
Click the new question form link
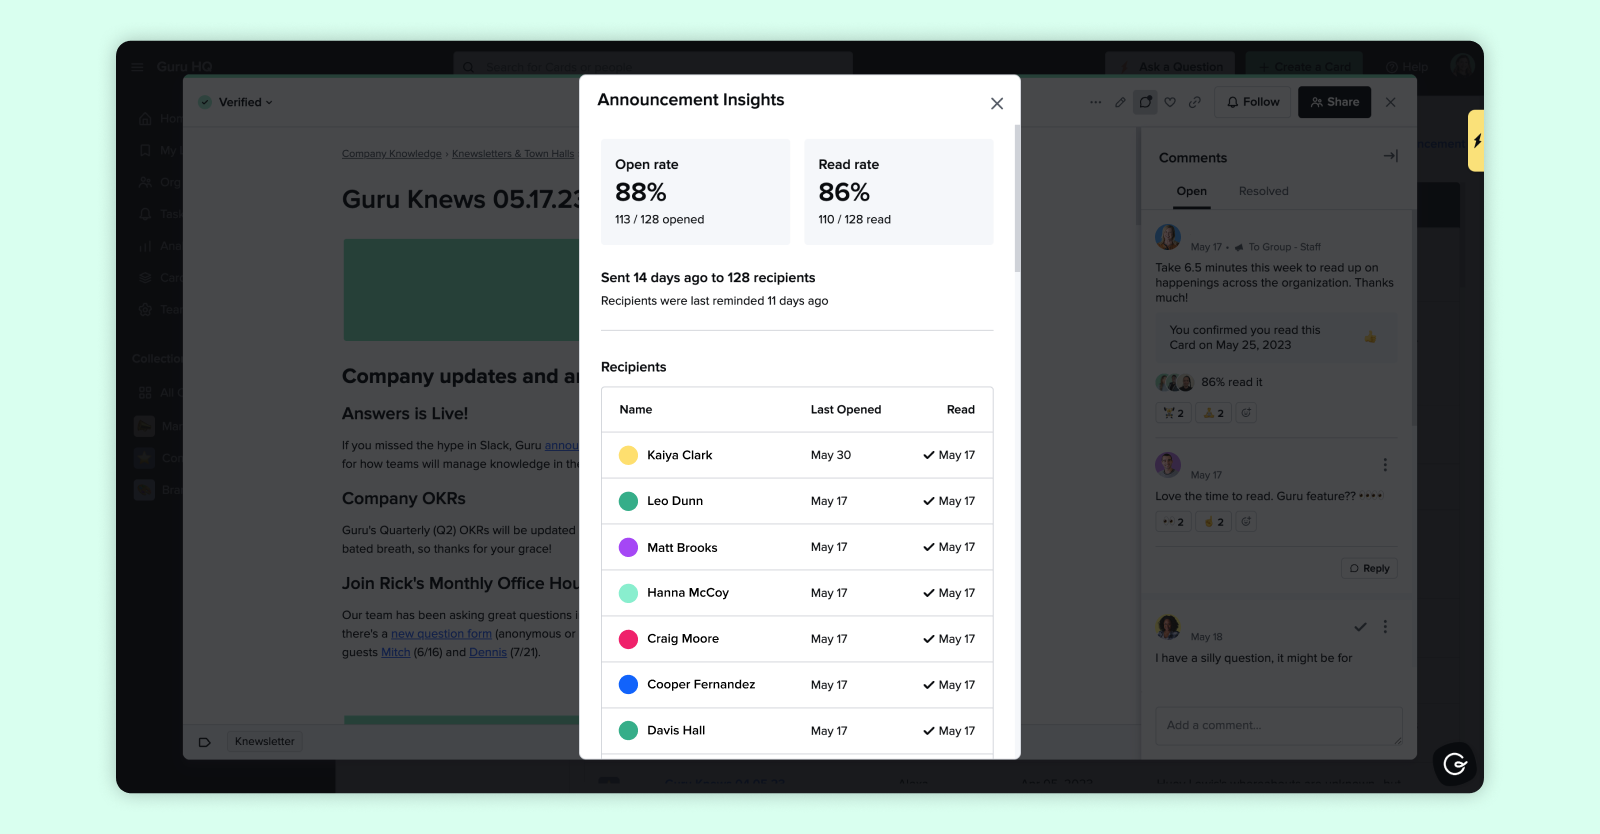[441, 634]
